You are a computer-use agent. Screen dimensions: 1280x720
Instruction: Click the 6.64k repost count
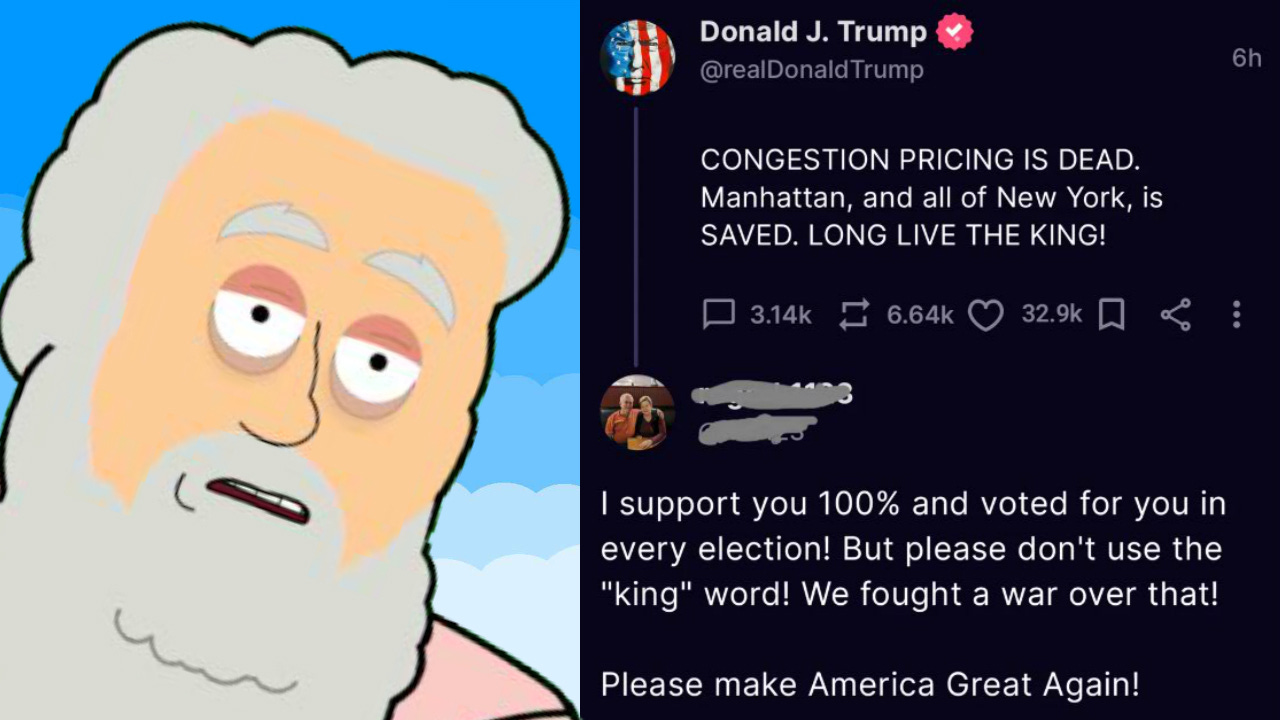tap(920, 315)
